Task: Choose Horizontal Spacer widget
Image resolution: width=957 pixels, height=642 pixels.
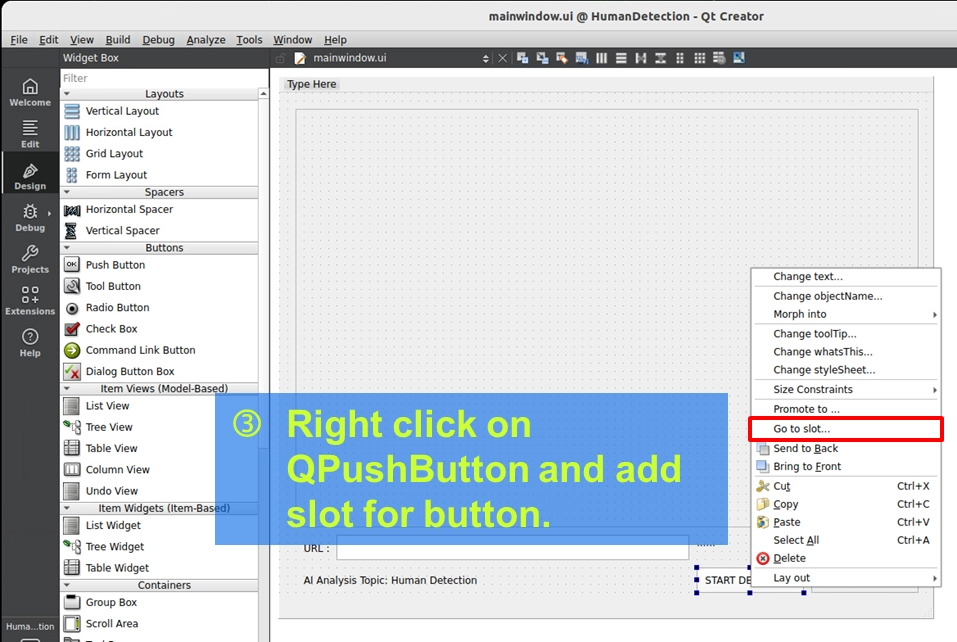Action: click(129, 209)
